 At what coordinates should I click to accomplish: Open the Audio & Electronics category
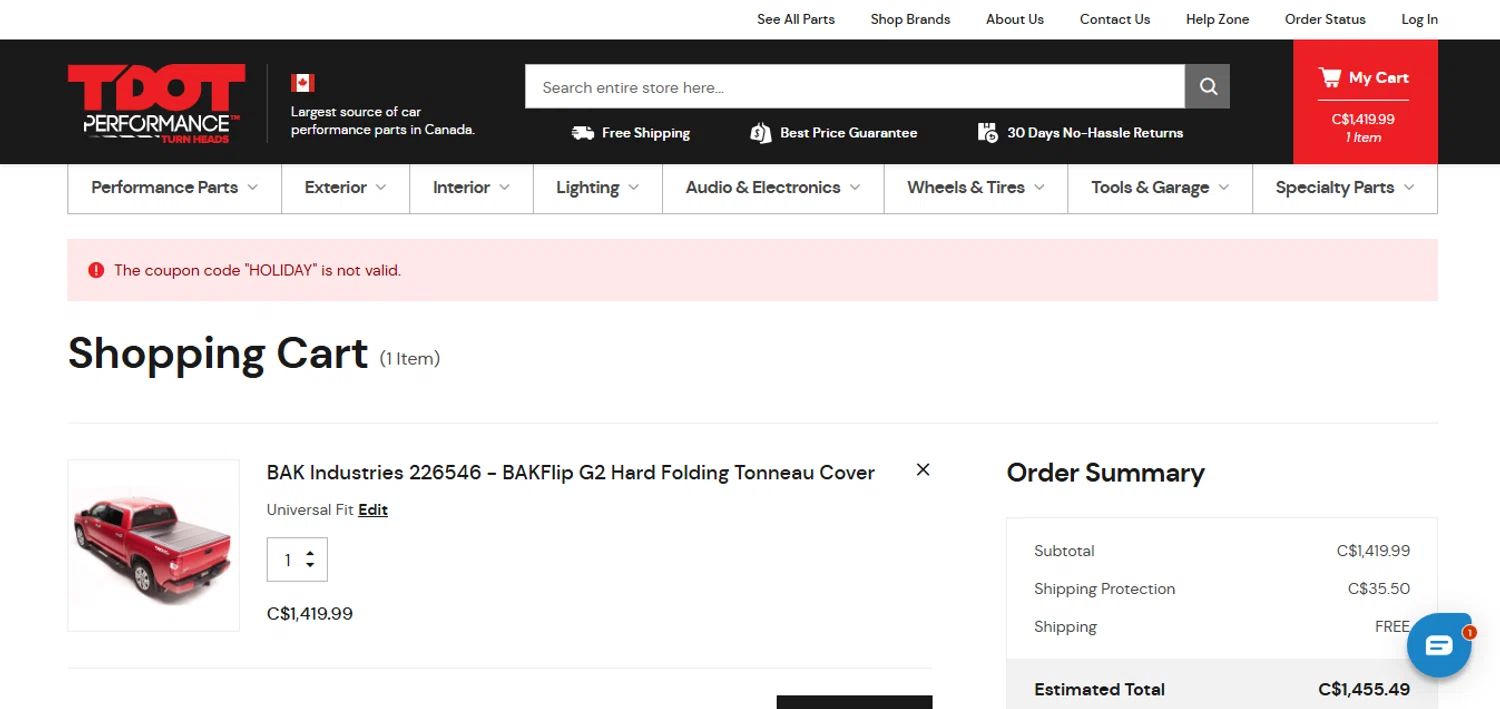(x=763, y=188)
